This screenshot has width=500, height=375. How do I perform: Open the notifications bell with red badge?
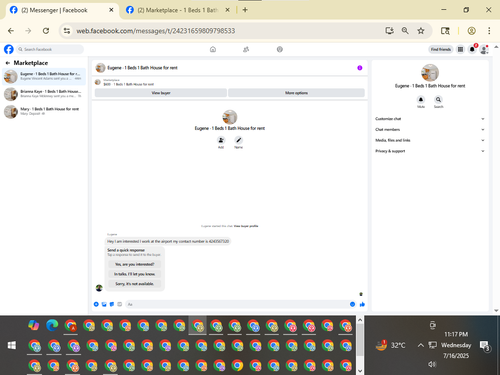(472, 49)
